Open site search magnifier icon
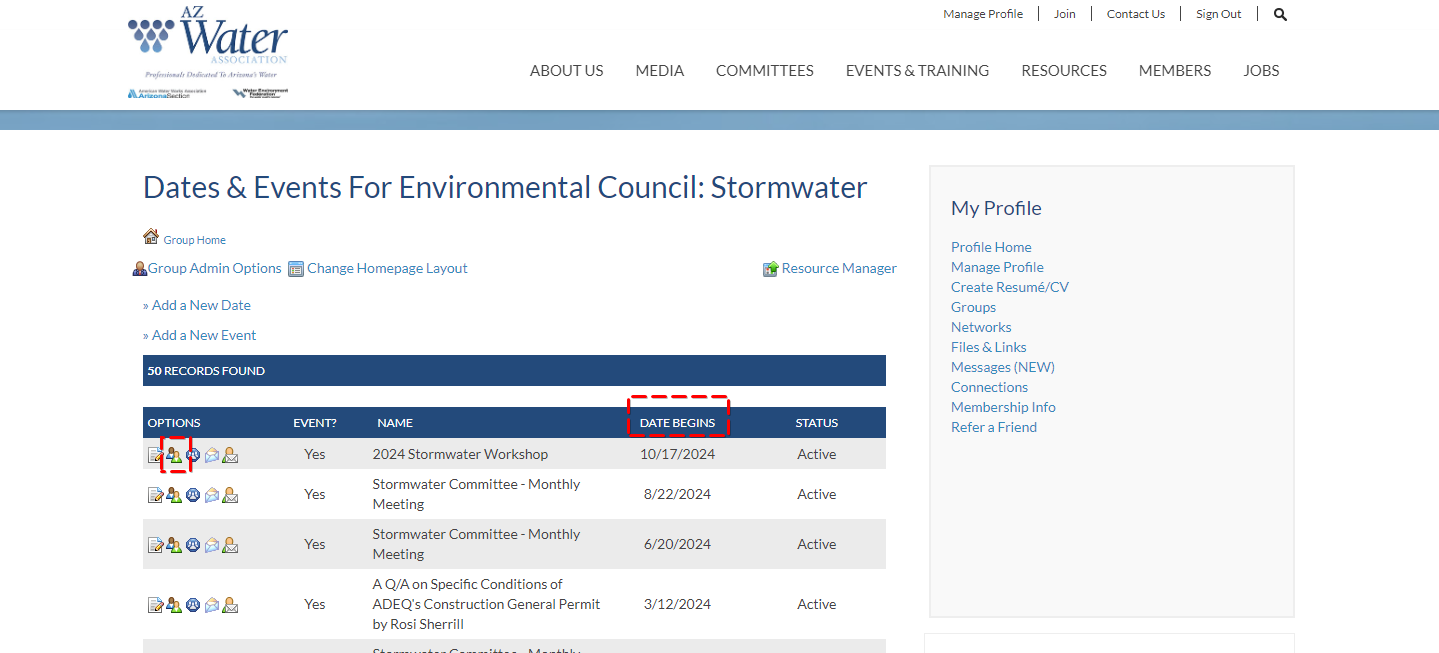Screen dimensions: 1439x653 (x=1281, y=14)
